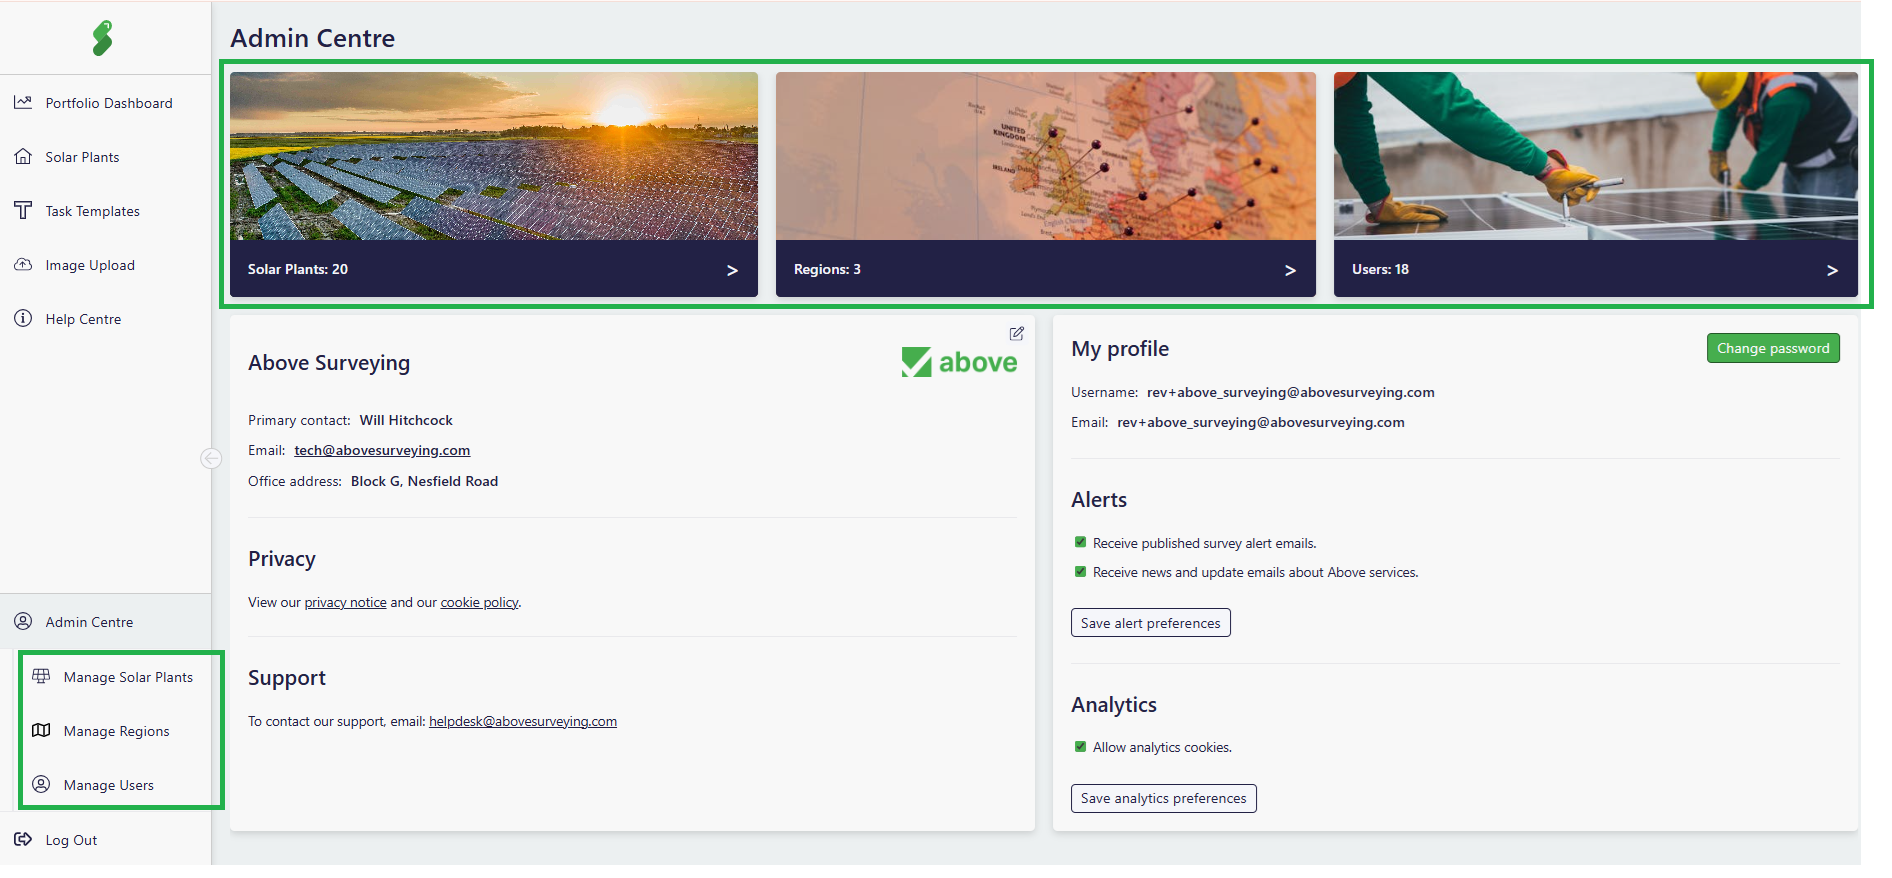
Task: Open Manage Regions in sidebar
Action: pyautogui.click(x=116, y=731)
